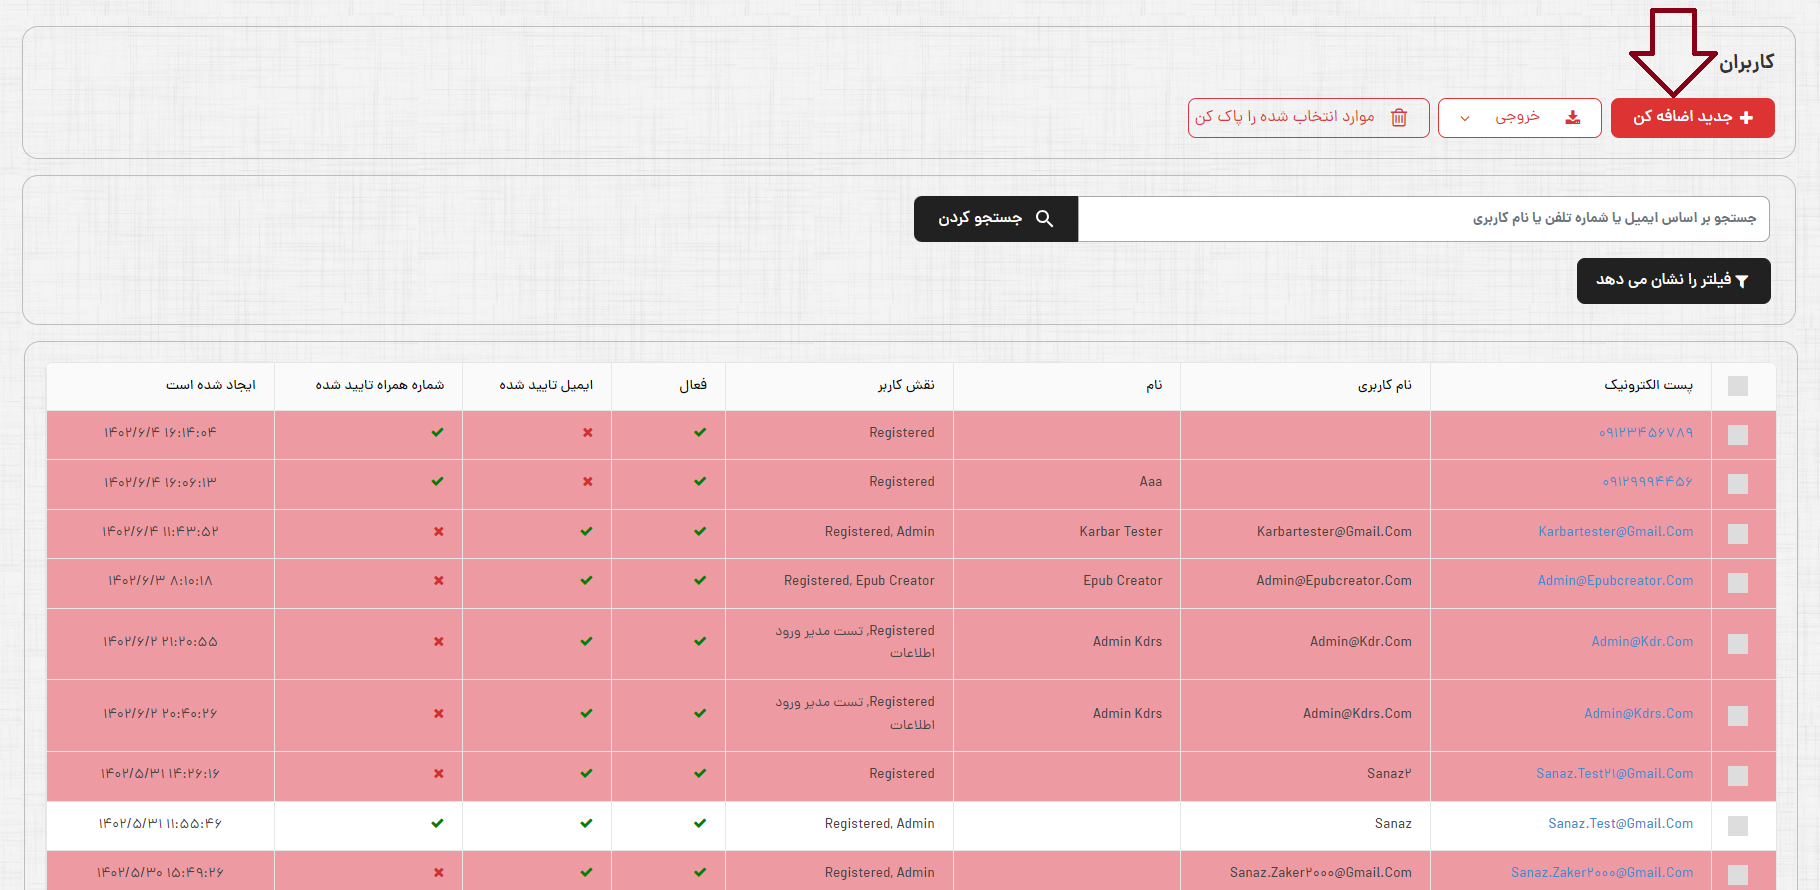This screenshot has height=890, width=1820.
Task: Click the download icon on export button
Action: pyautogui.click(x=1573, y=118)
